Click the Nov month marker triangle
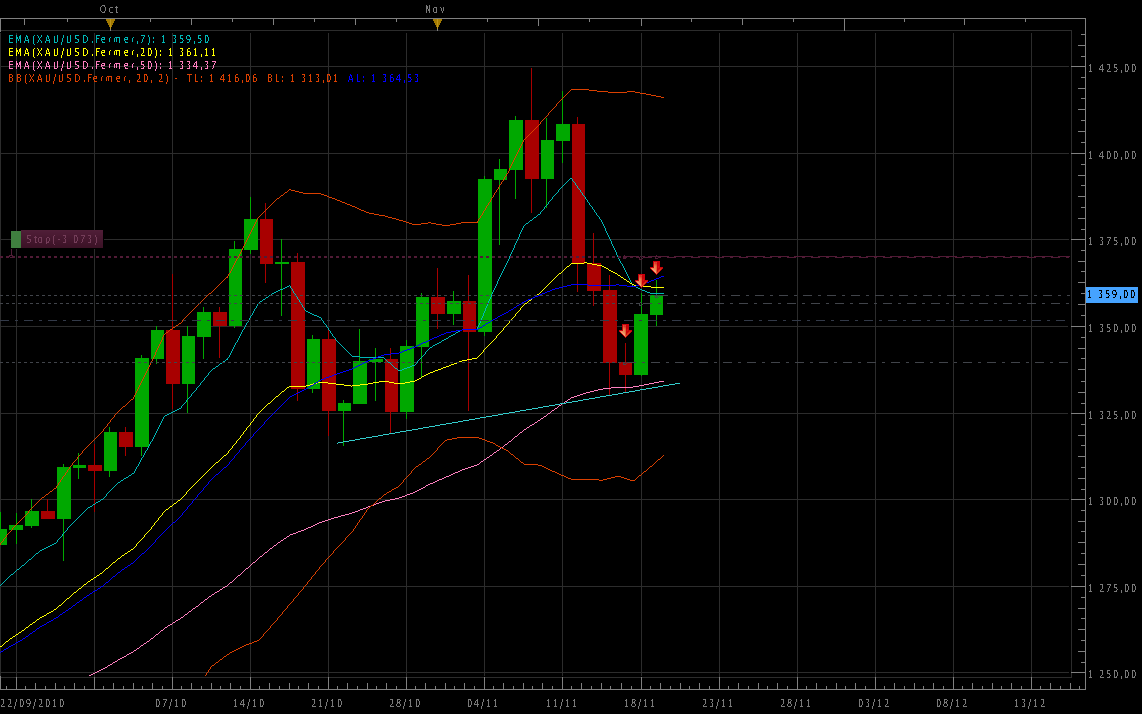This screenshot has width=1142, height=714. 436,22
